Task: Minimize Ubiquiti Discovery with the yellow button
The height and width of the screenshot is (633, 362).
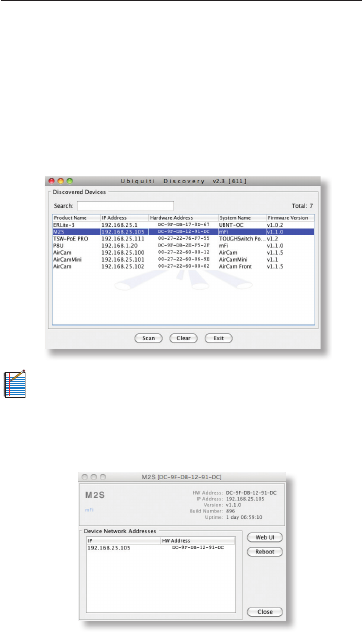Action: coord(61,181)
